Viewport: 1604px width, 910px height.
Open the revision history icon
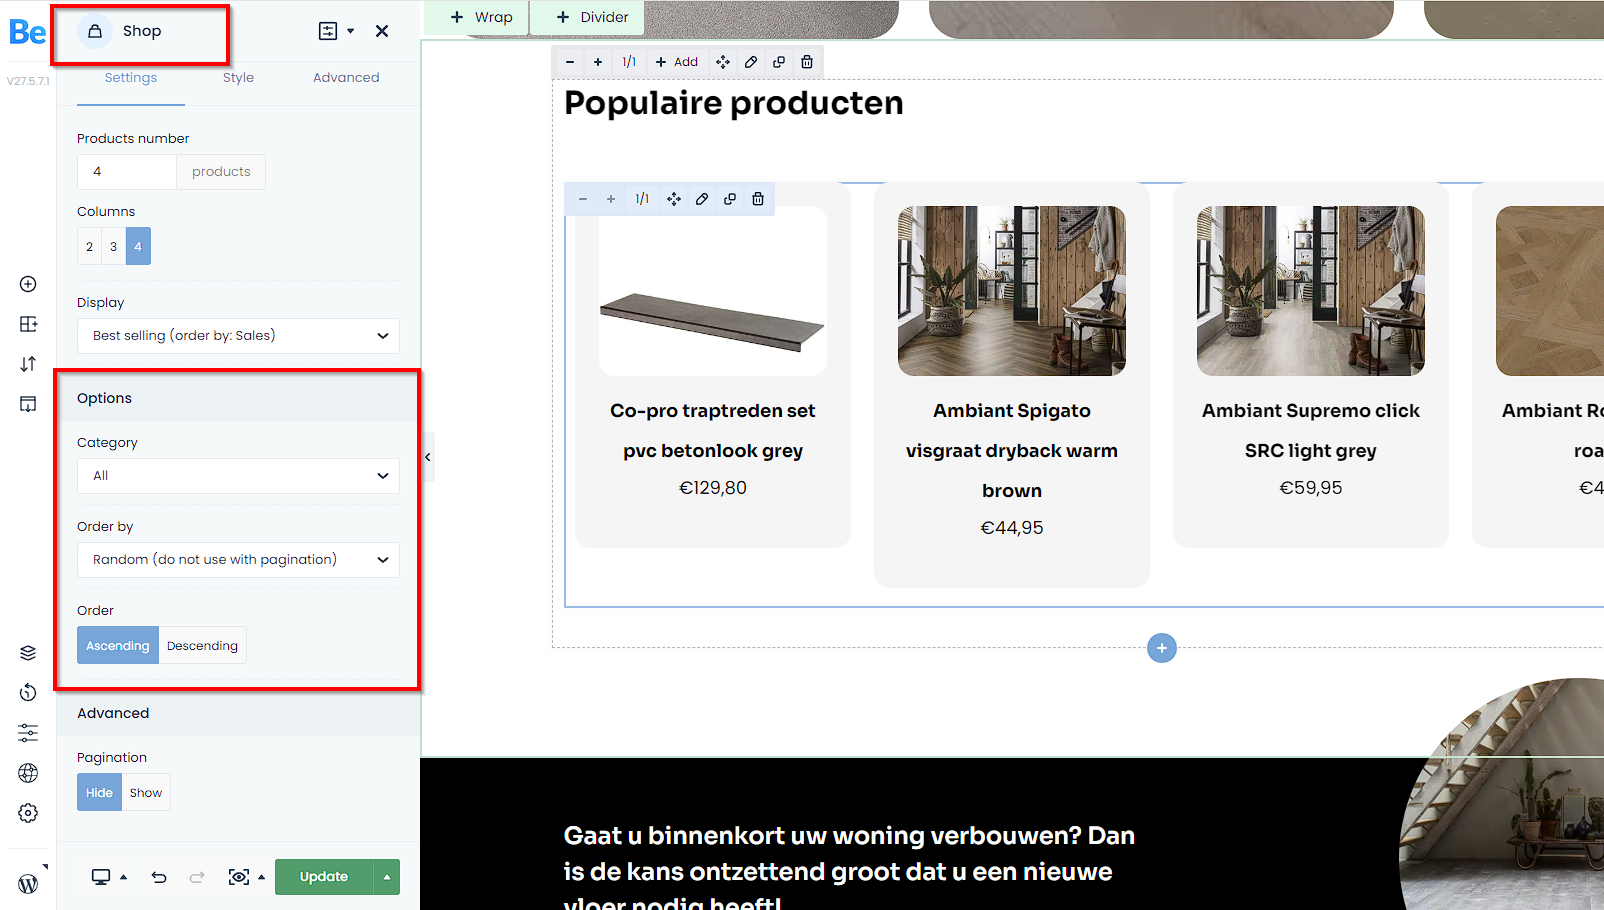(28, 692)
